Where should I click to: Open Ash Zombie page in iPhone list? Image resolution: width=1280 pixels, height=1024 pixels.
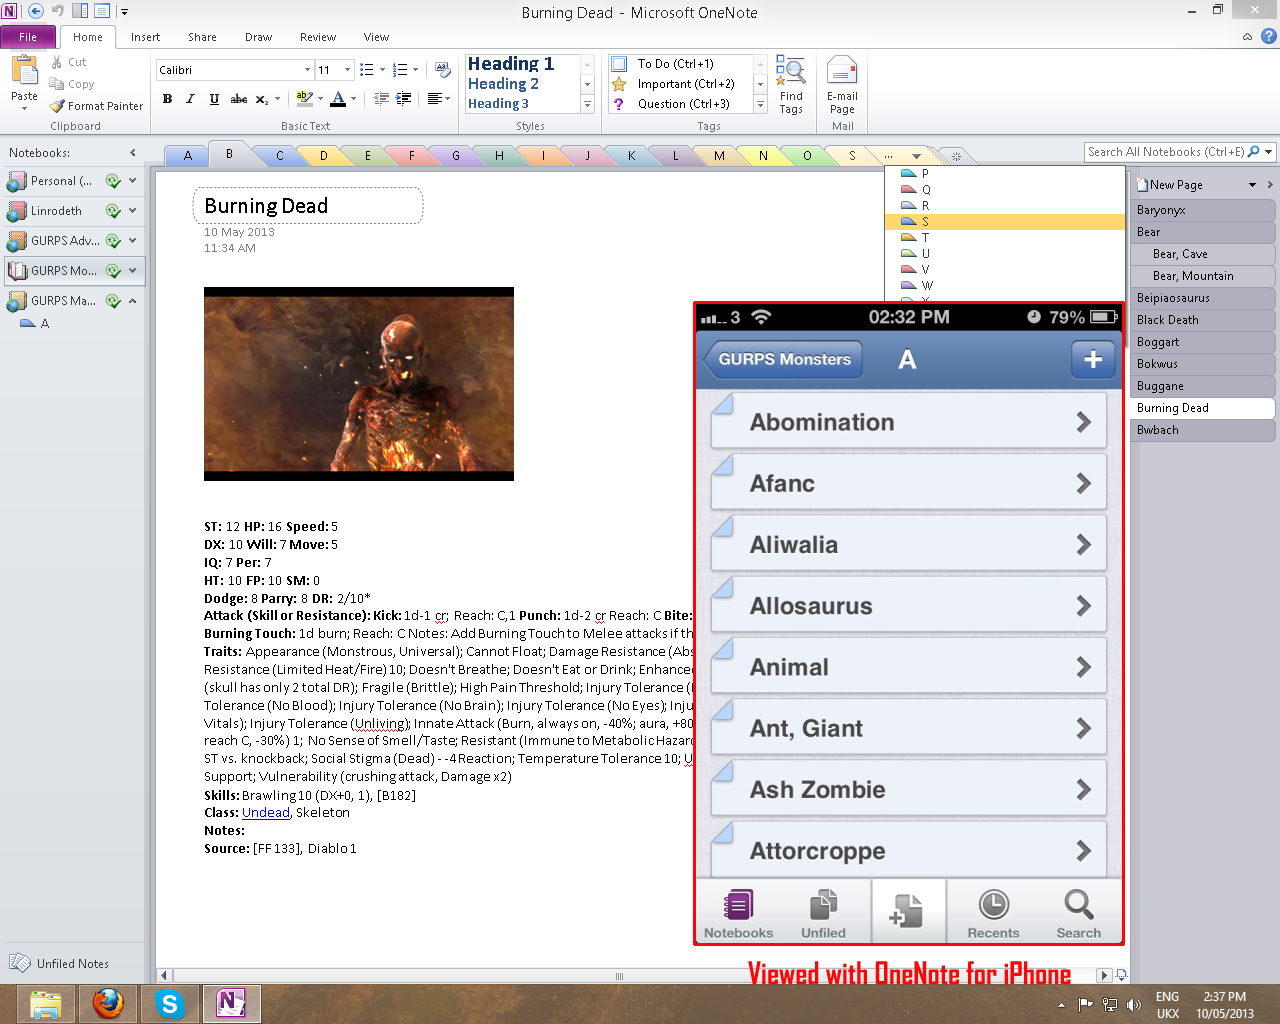[x=908, y=789]
